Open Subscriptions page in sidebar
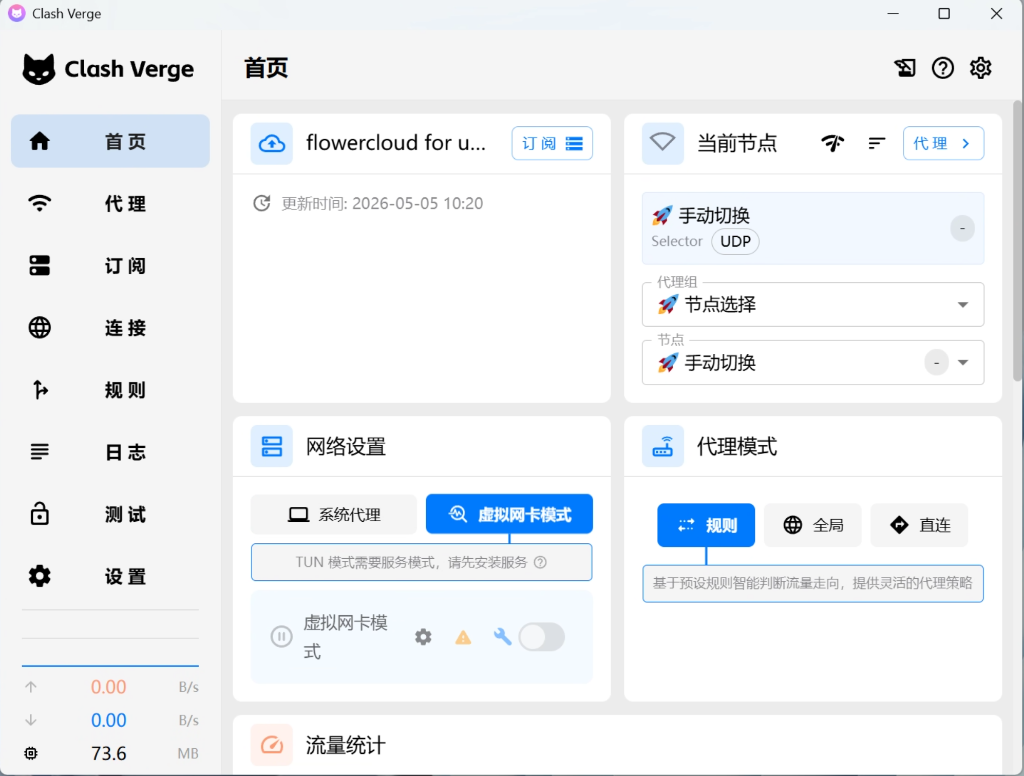 pos(110,266)
